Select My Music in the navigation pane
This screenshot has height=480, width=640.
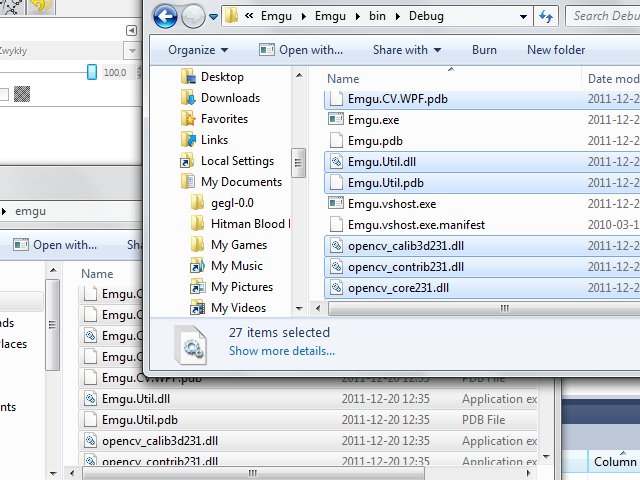click(227, 266)
